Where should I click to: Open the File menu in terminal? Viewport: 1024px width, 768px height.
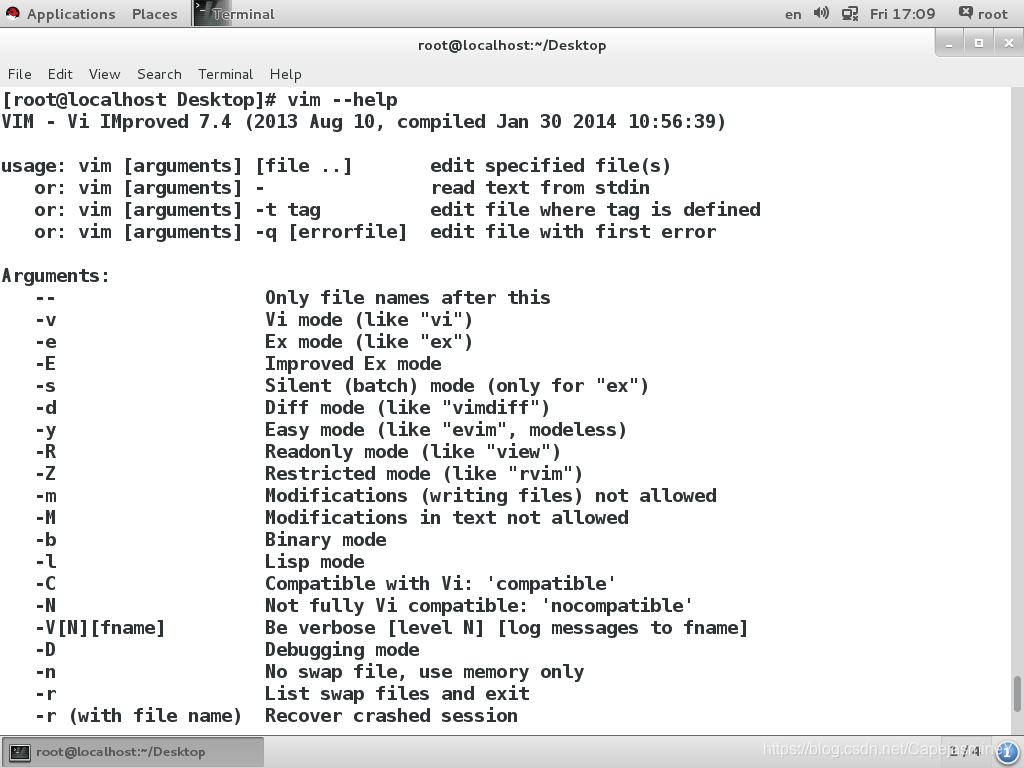coord(20,74)
